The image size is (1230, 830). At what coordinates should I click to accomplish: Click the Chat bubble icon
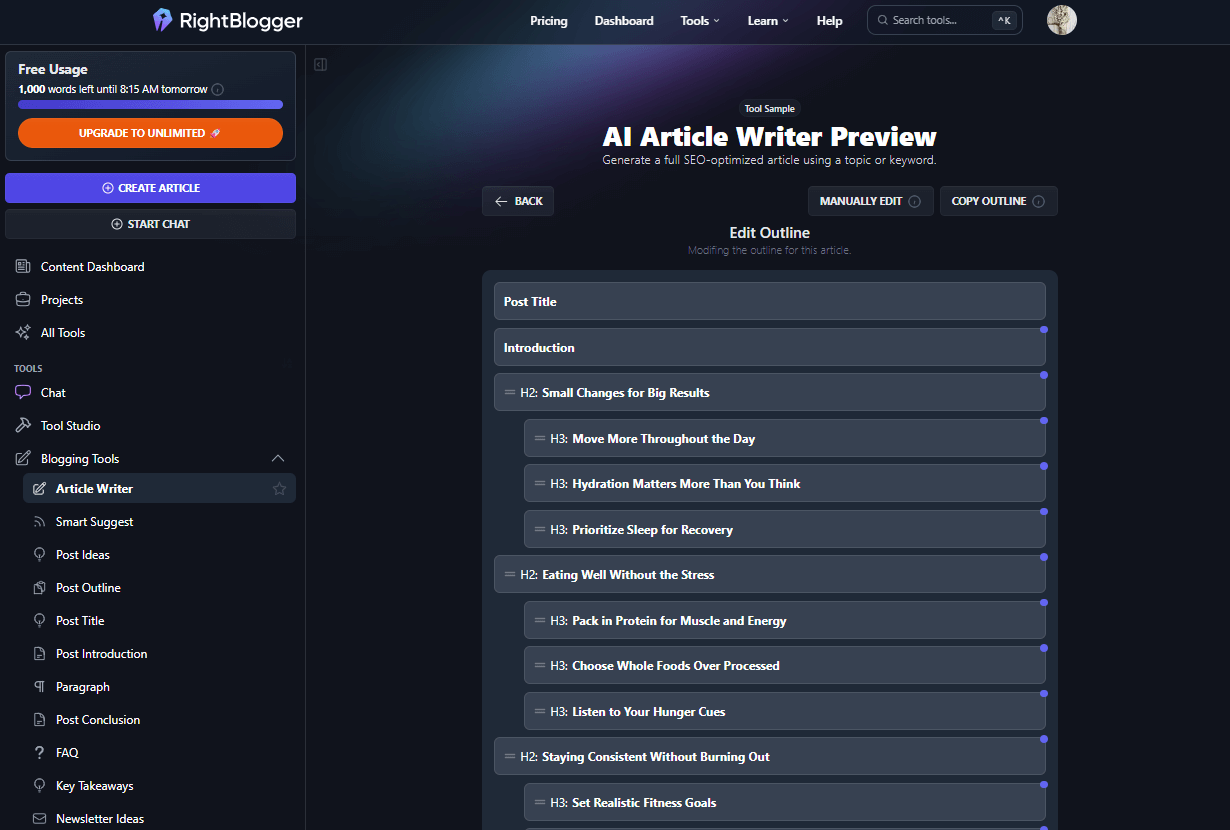pos(23,393)
